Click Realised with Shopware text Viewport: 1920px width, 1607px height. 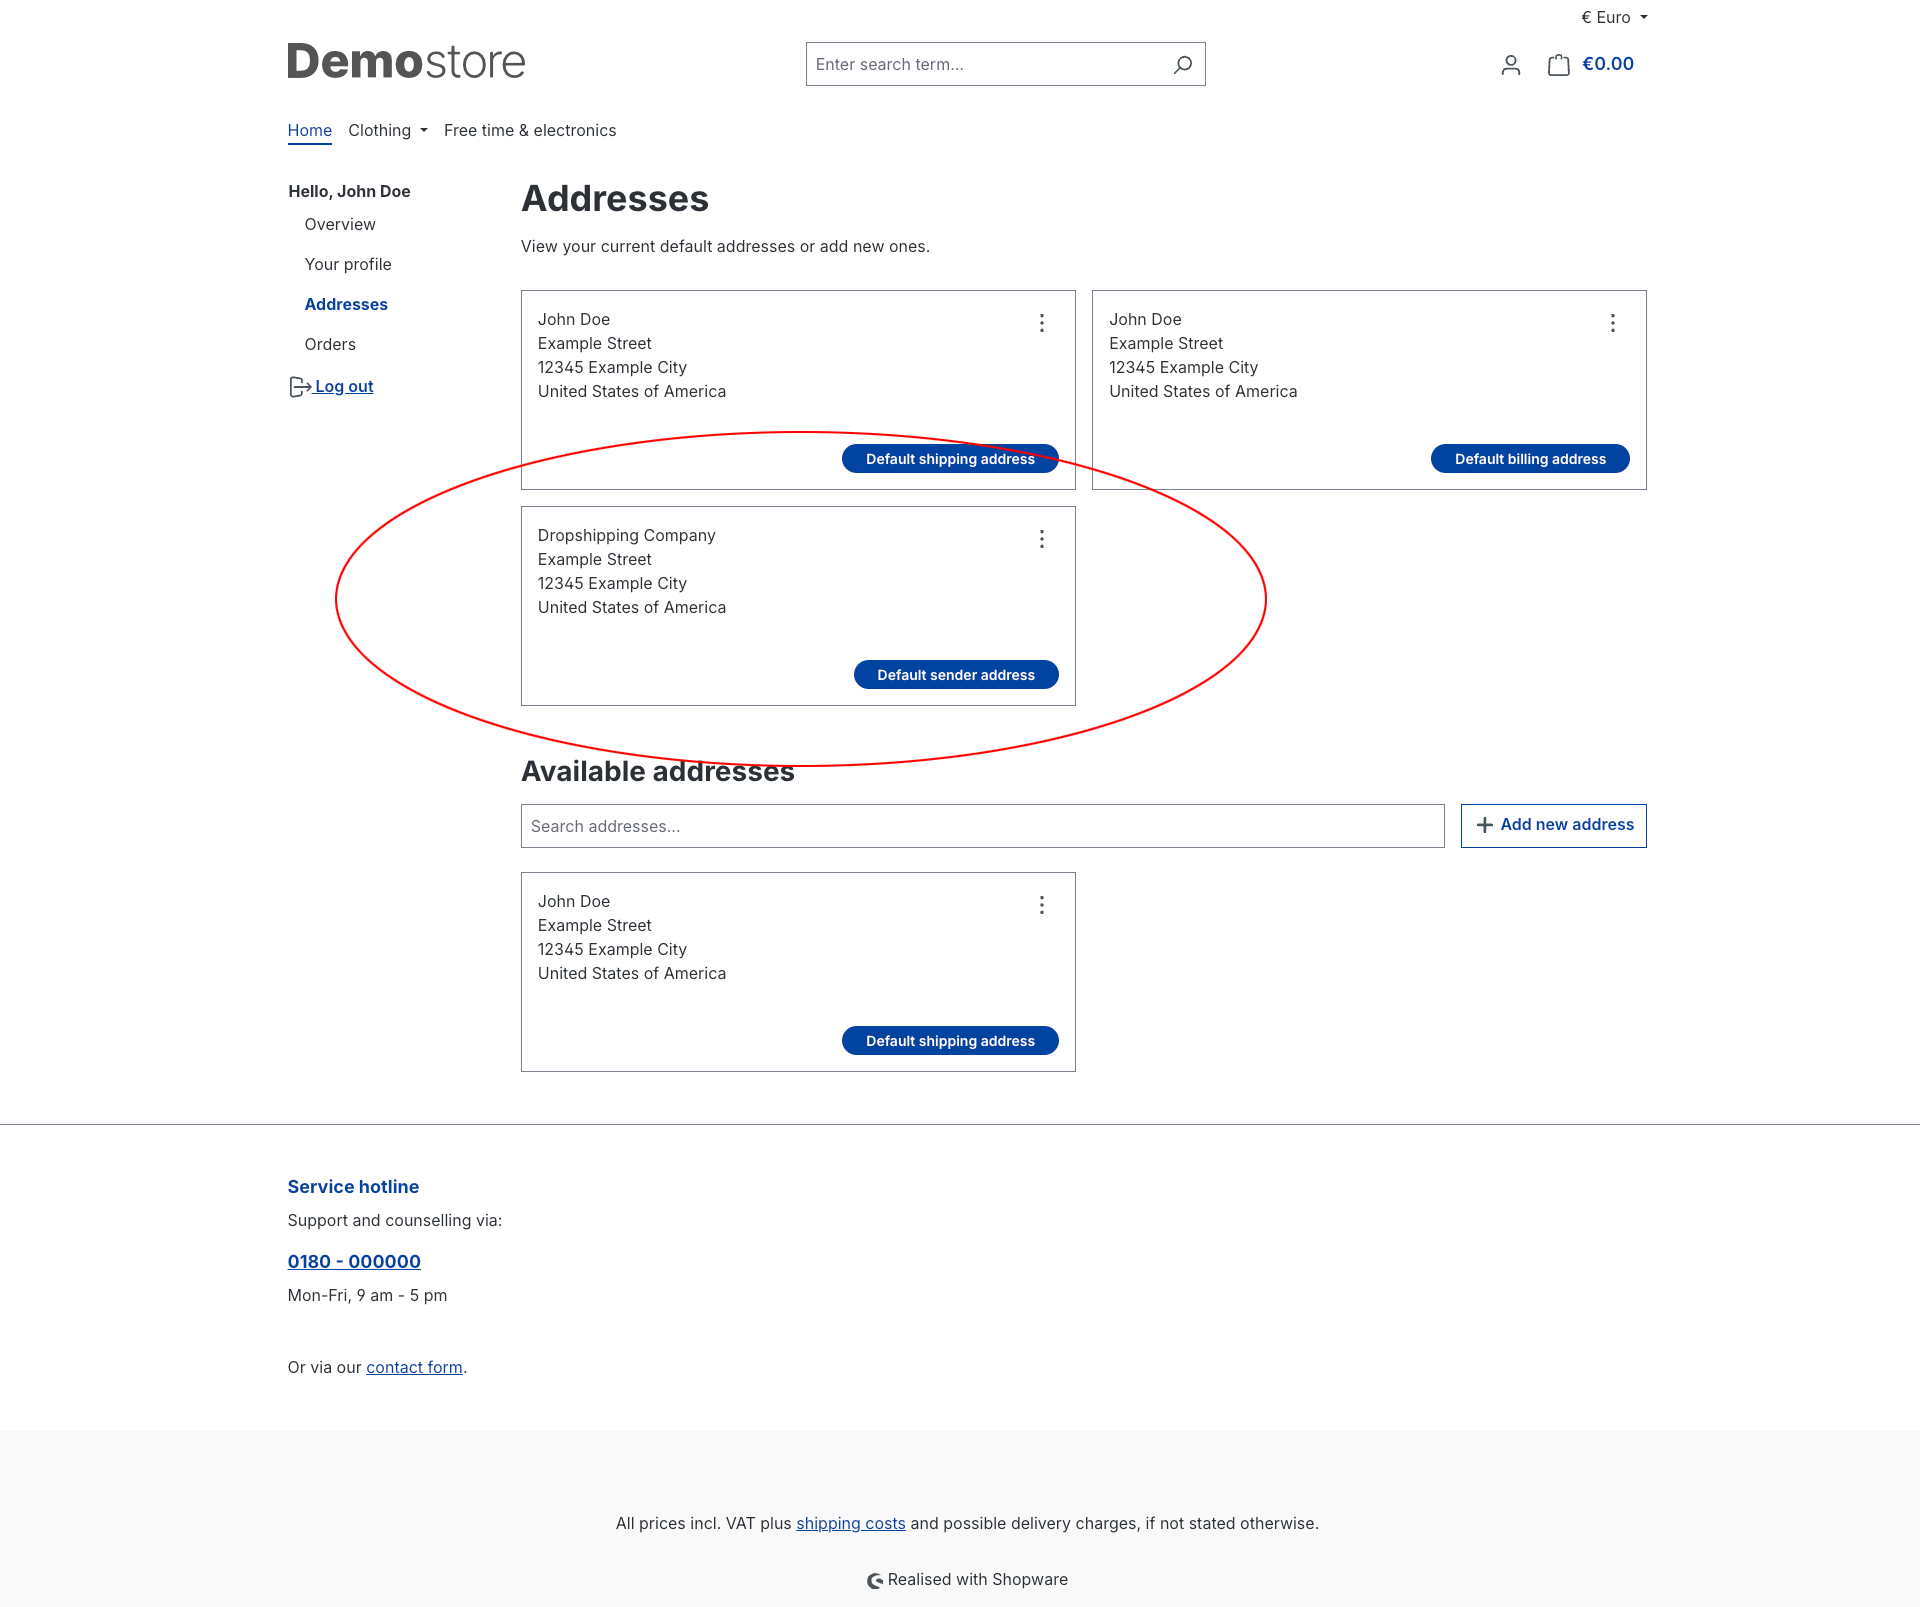978,1579
